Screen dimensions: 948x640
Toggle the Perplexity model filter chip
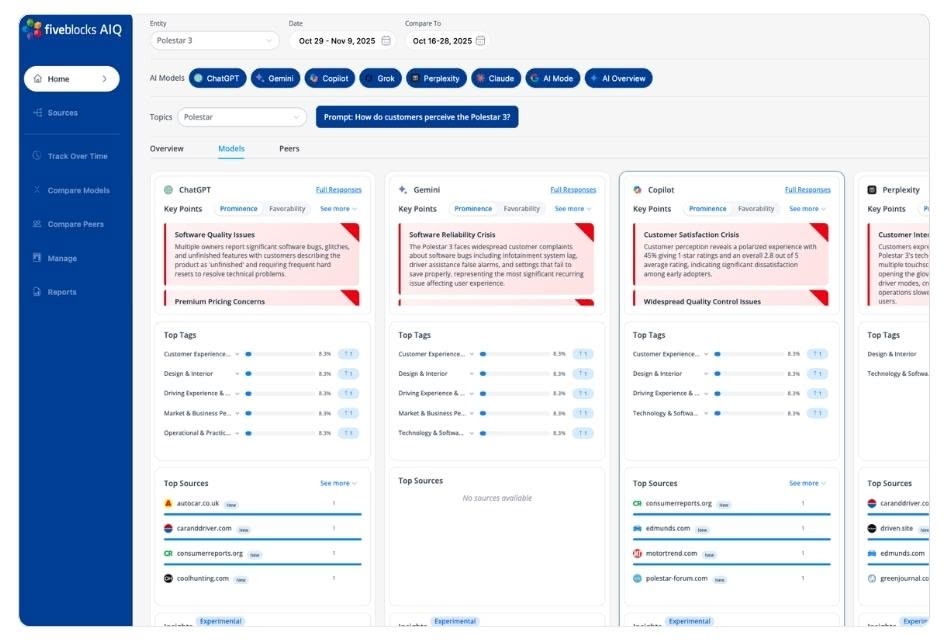437,78
